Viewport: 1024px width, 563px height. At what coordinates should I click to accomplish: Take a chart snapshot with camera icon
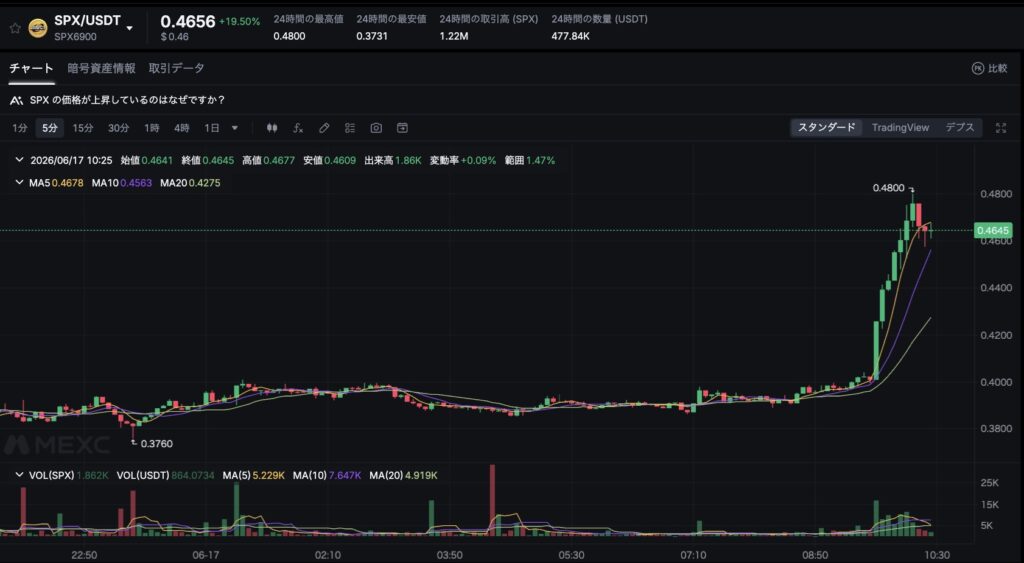click(x=376, y=128)
